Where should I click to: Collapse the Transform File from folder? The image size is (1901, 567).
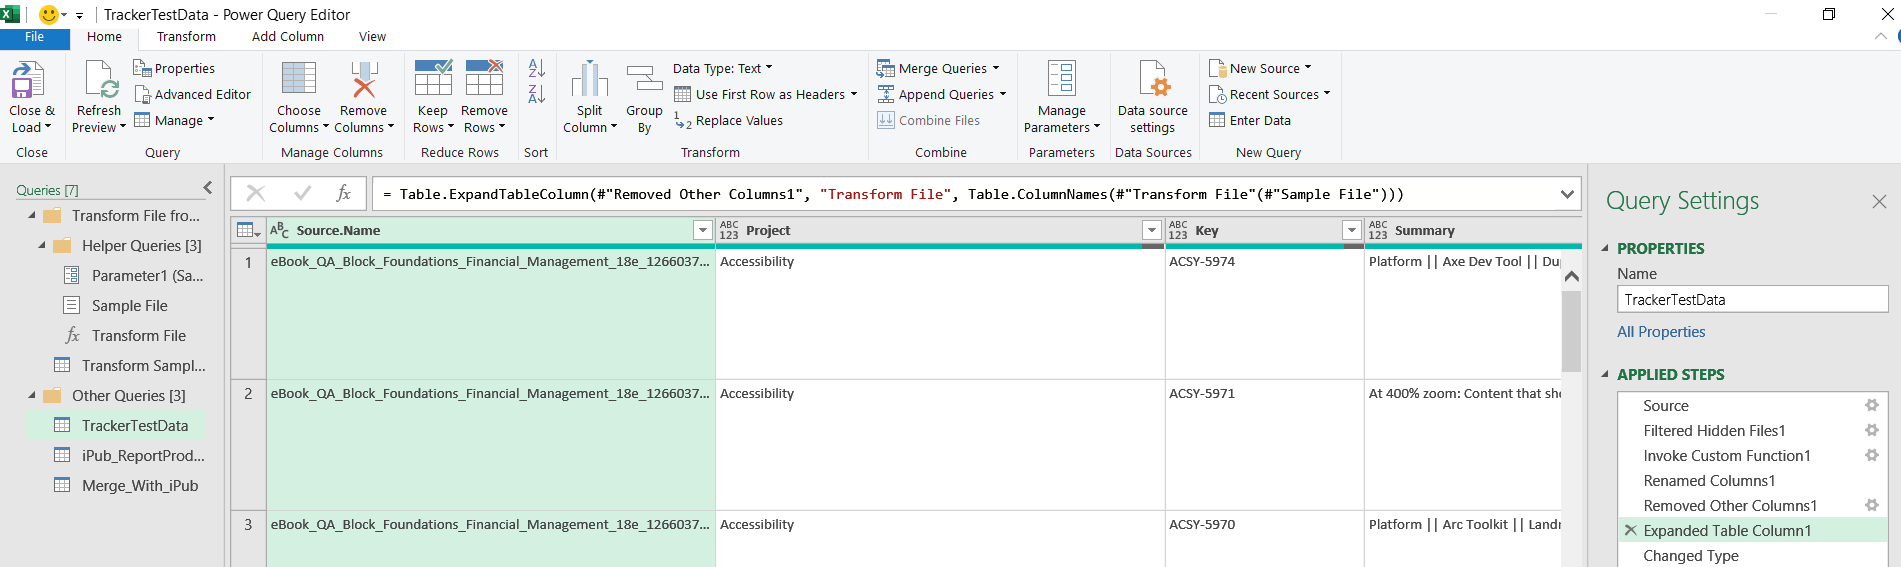tap(32, 215)
